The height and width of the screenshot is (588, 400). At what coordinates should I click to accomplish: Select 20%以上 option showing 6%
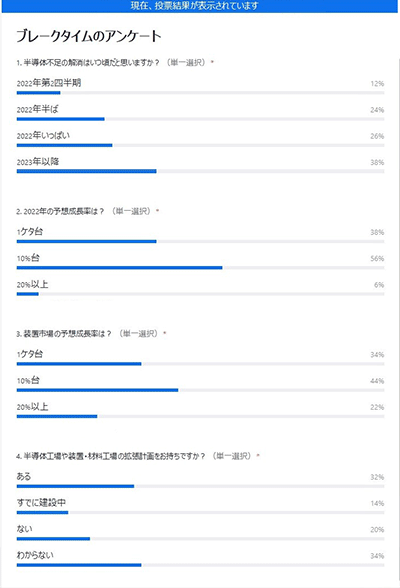coord(200,288)
